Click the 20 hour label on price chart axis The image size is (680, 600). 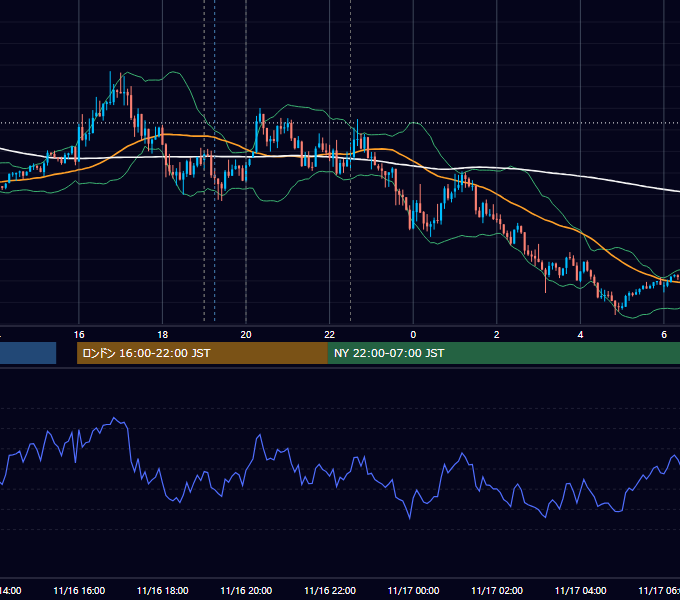[246, 335]
